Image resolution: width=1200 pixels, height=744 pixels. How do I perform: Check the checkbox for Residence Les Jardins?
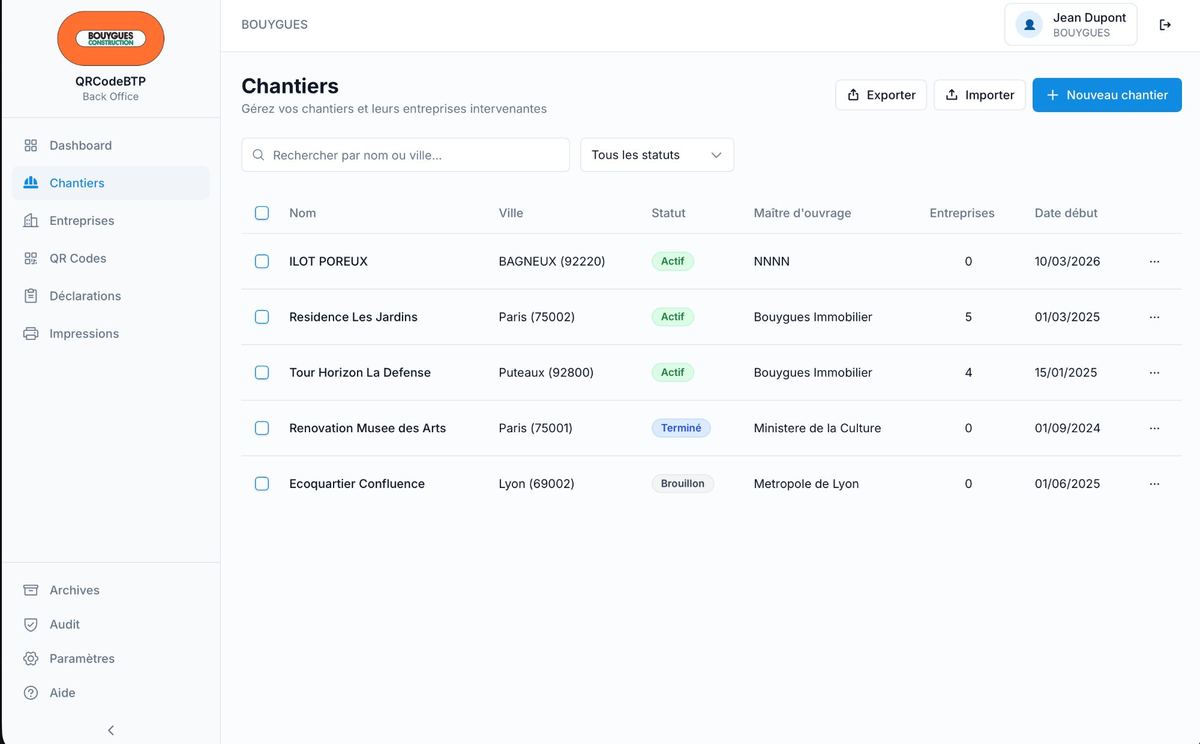[x=261, y=317]
